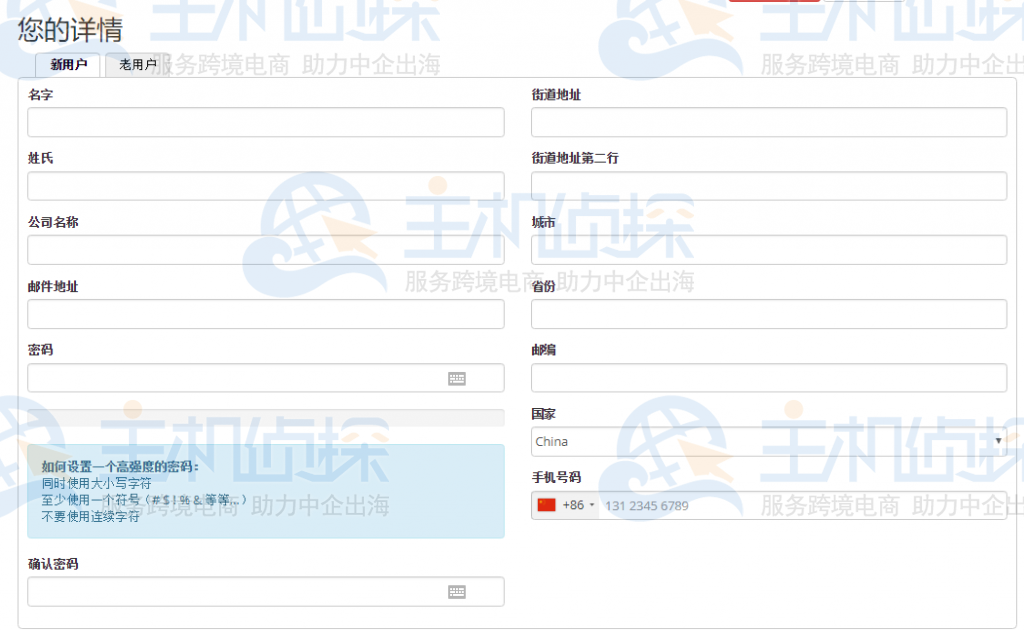Screen dimensions: 1024x631
Task: Click inside the 确认密码 confirm password field
Action: 230,591
